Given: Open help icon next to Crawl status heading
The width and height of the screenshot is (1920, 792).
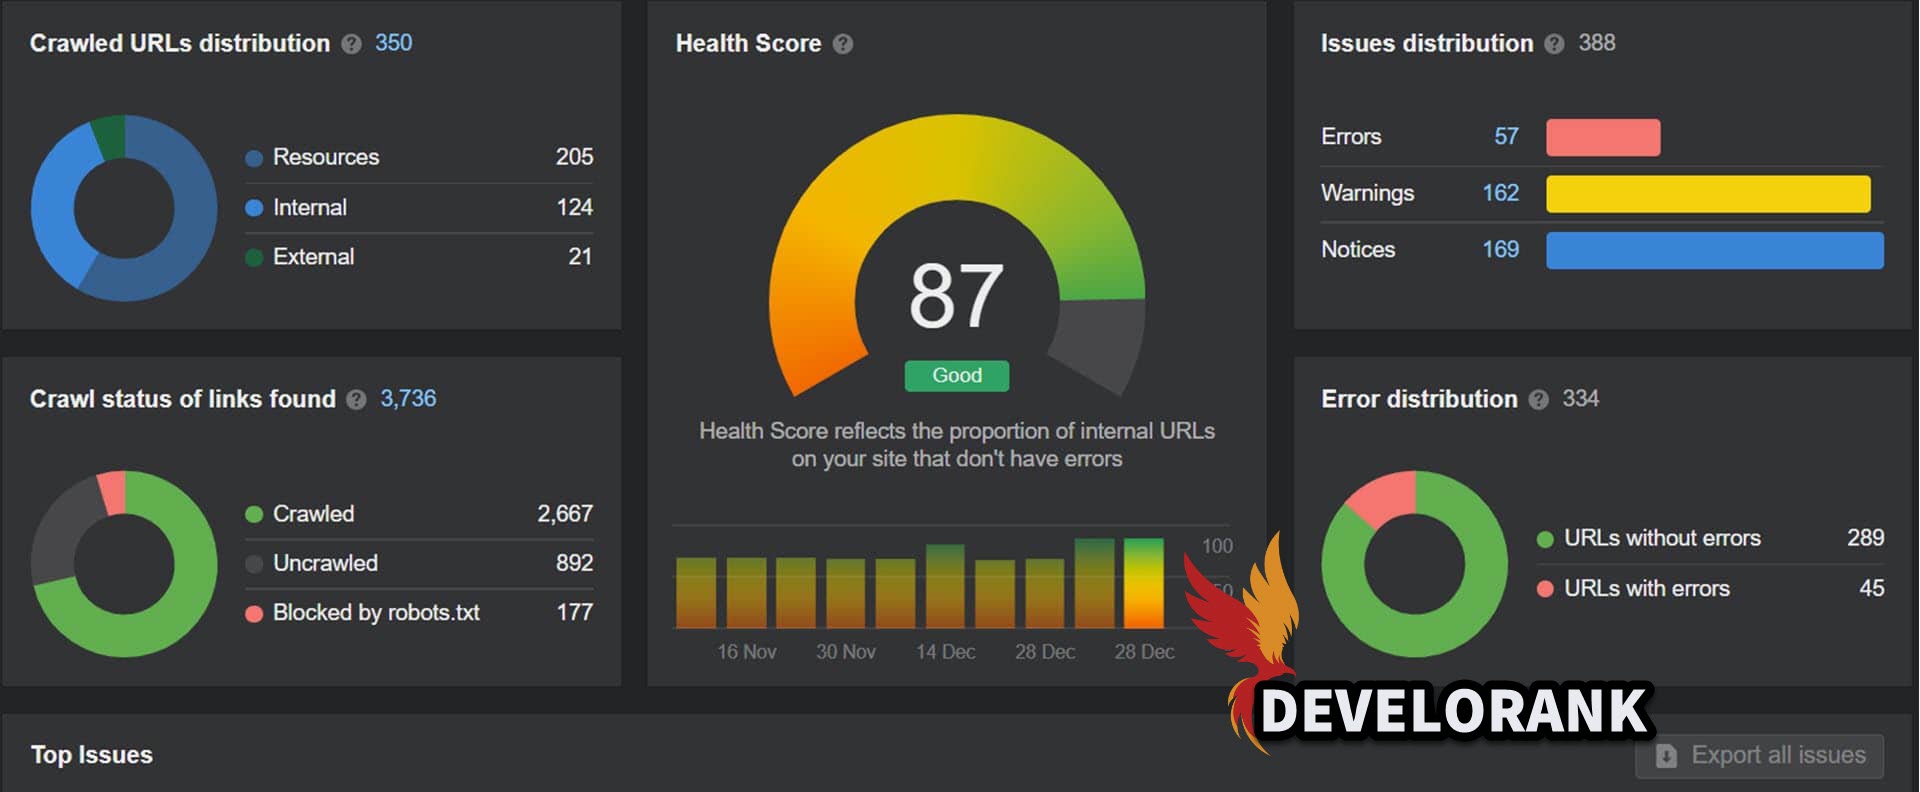Looking at the screenshot, I should (x=356, y=400).
